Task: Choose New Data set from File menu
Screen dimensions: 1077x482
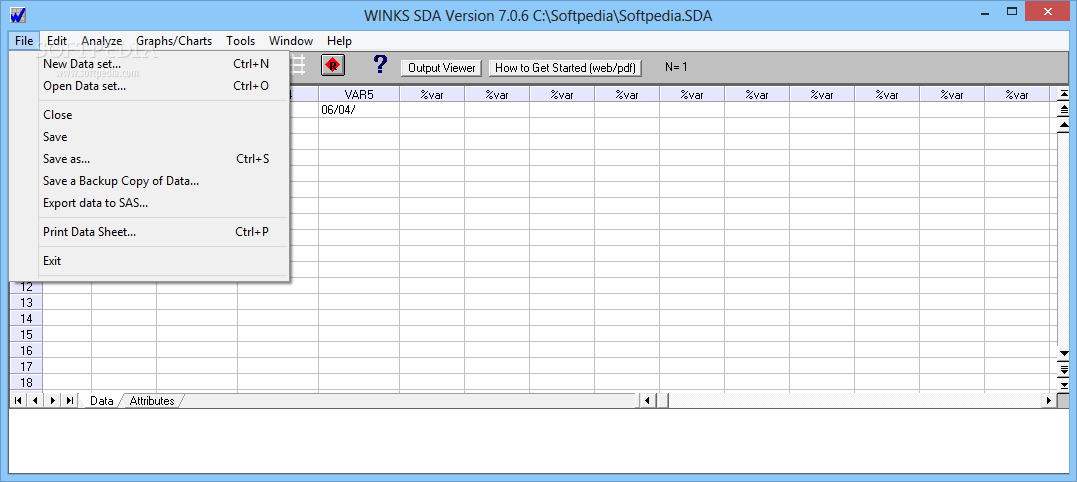Action: 155,64
